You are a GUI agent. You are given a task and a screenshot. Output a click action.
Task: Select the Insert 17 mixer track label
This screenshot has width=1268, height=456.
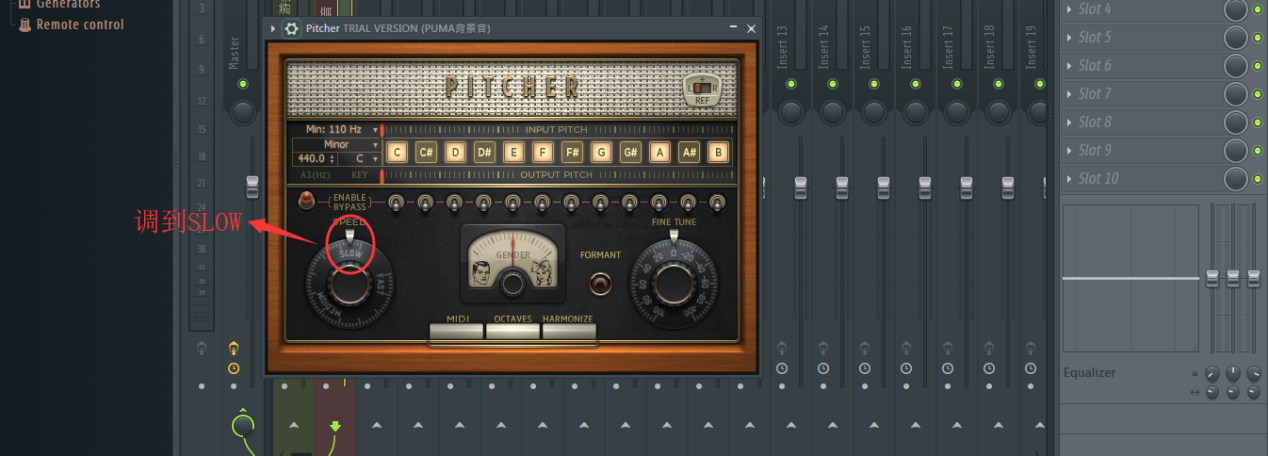pos(948,45)
